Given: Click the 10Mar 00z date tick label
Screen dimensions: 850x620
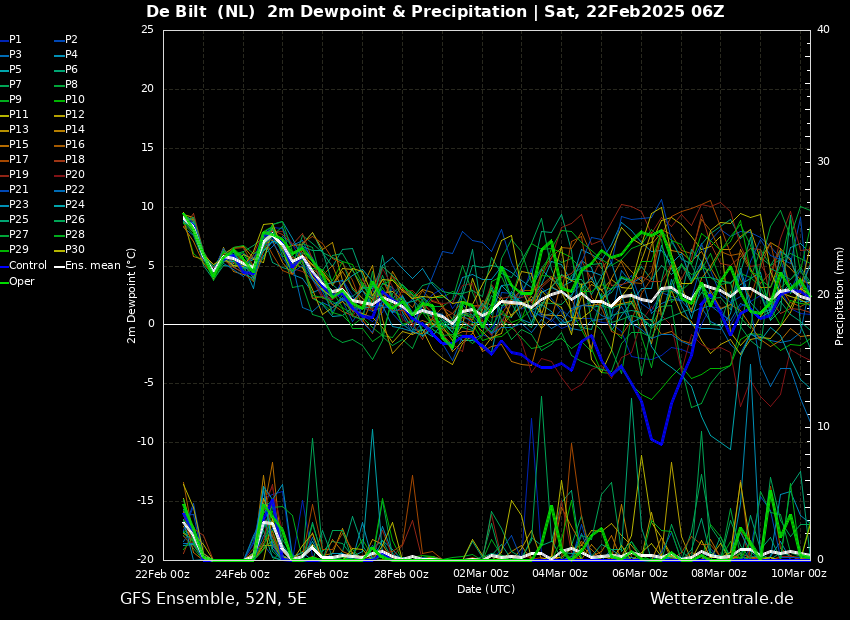Looking at the screenshot, I should tap(799, 573).
